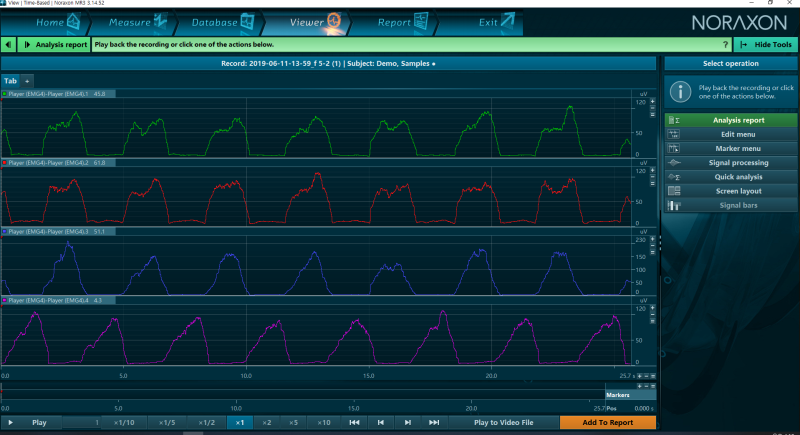Click the playback position field showing 1

pyautogui.click(x=82, y=423)
